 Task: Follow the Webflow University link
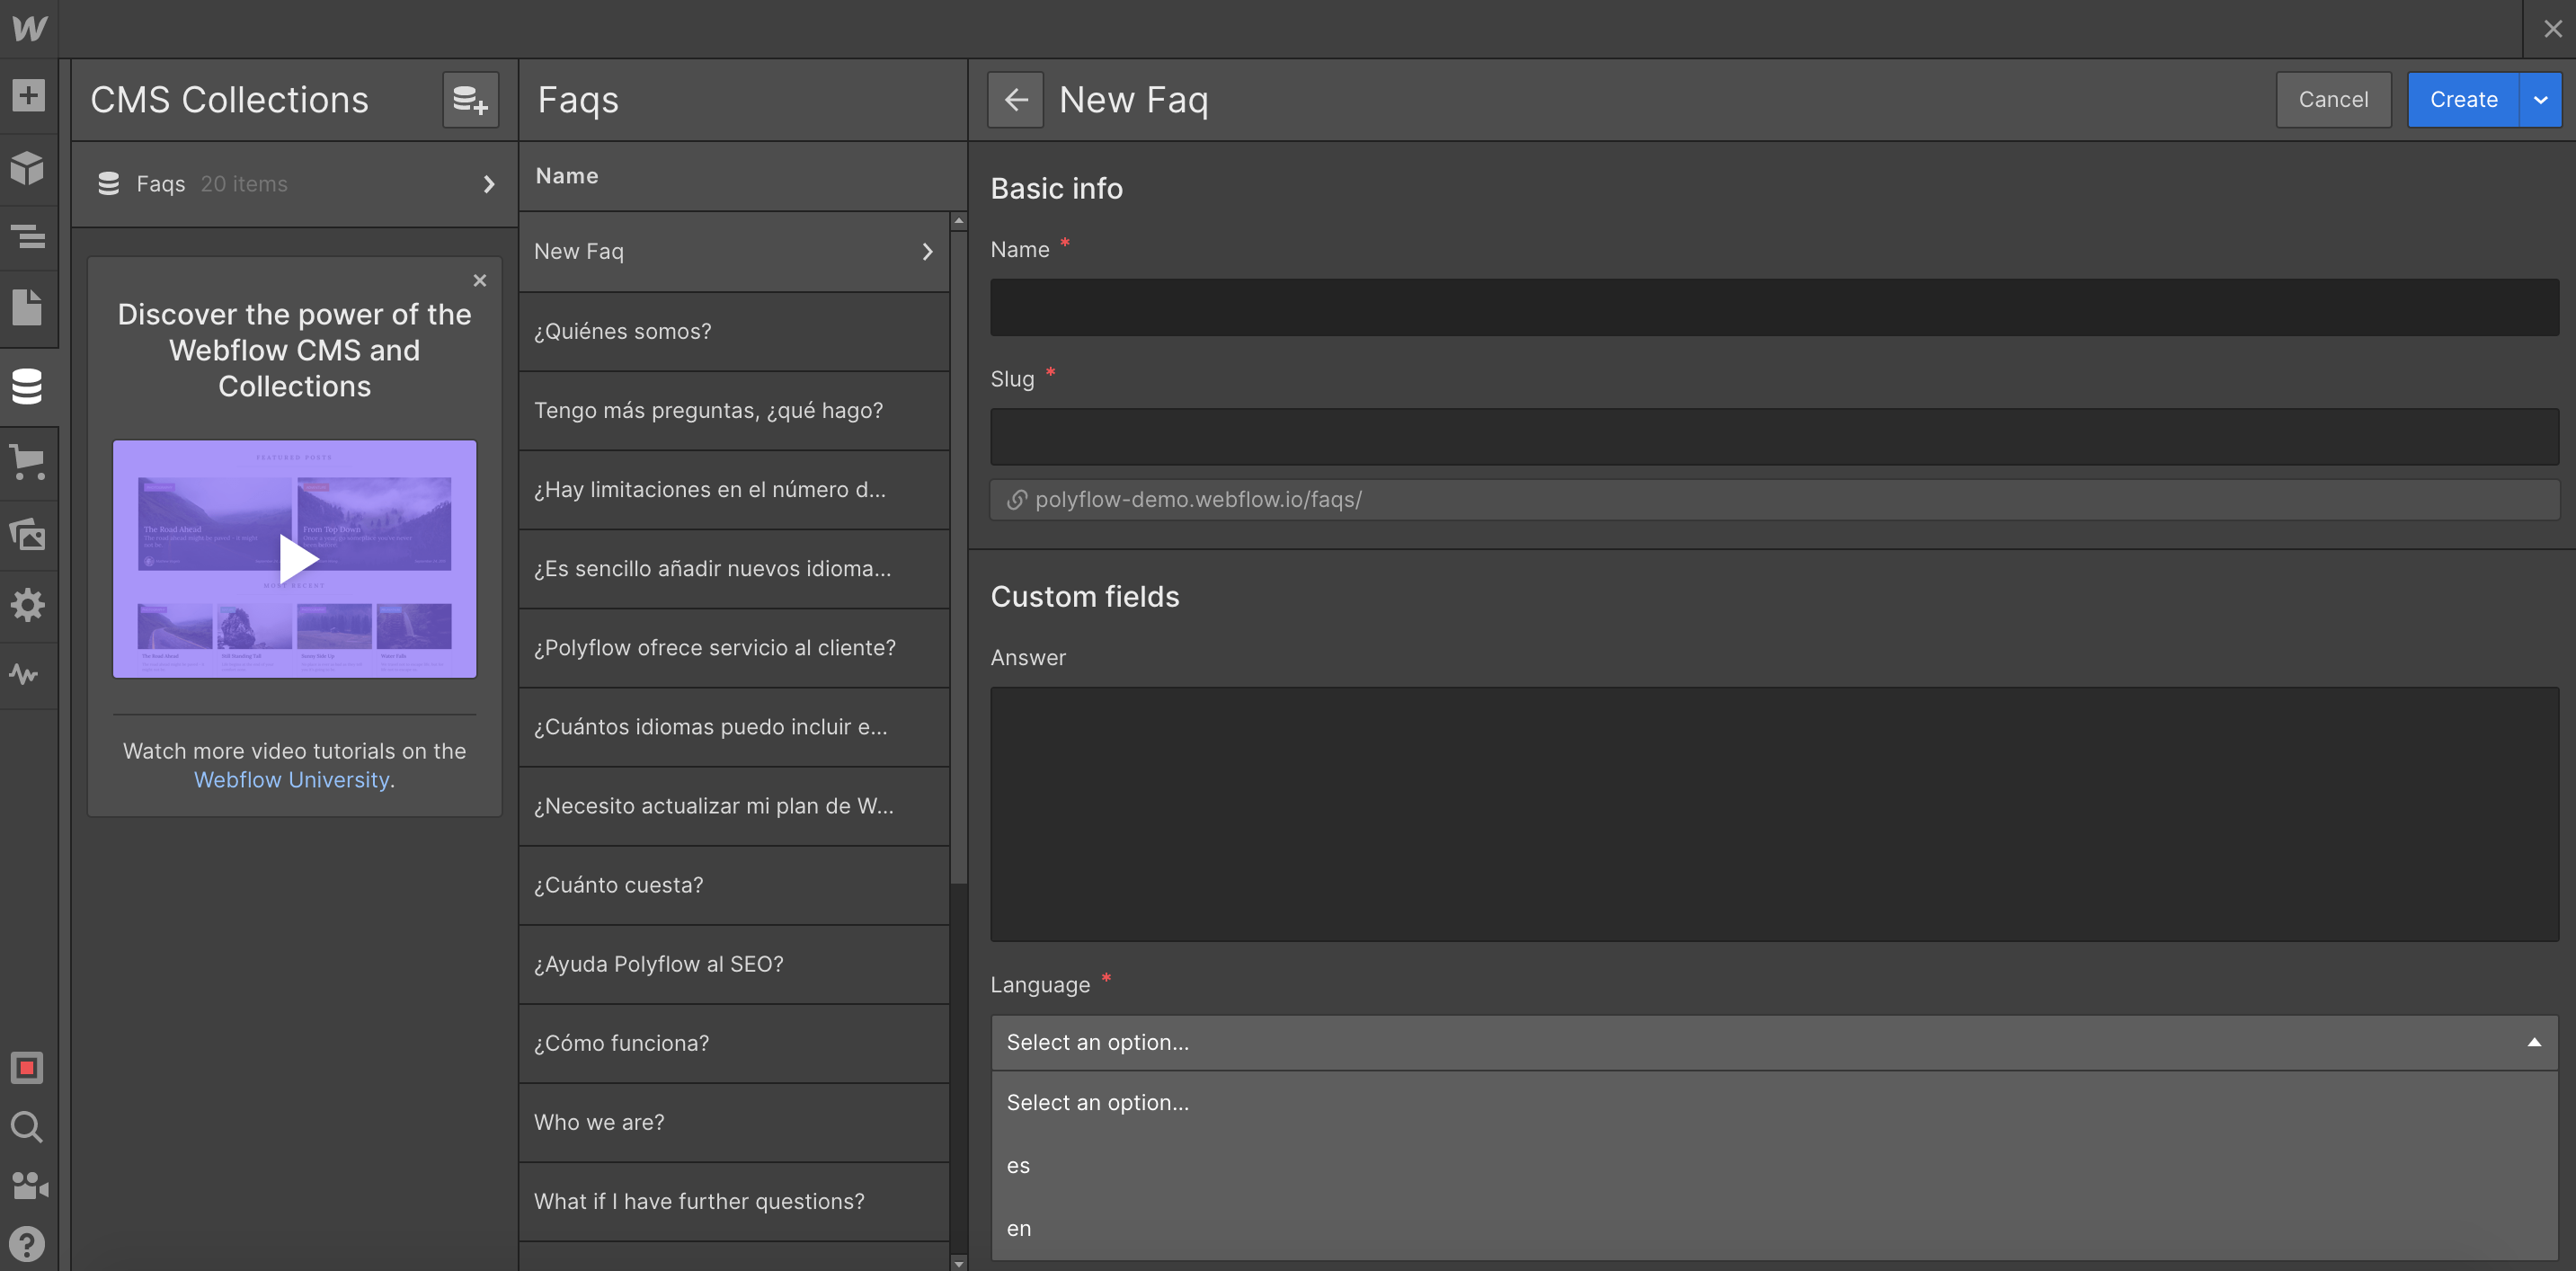[291, 780]
